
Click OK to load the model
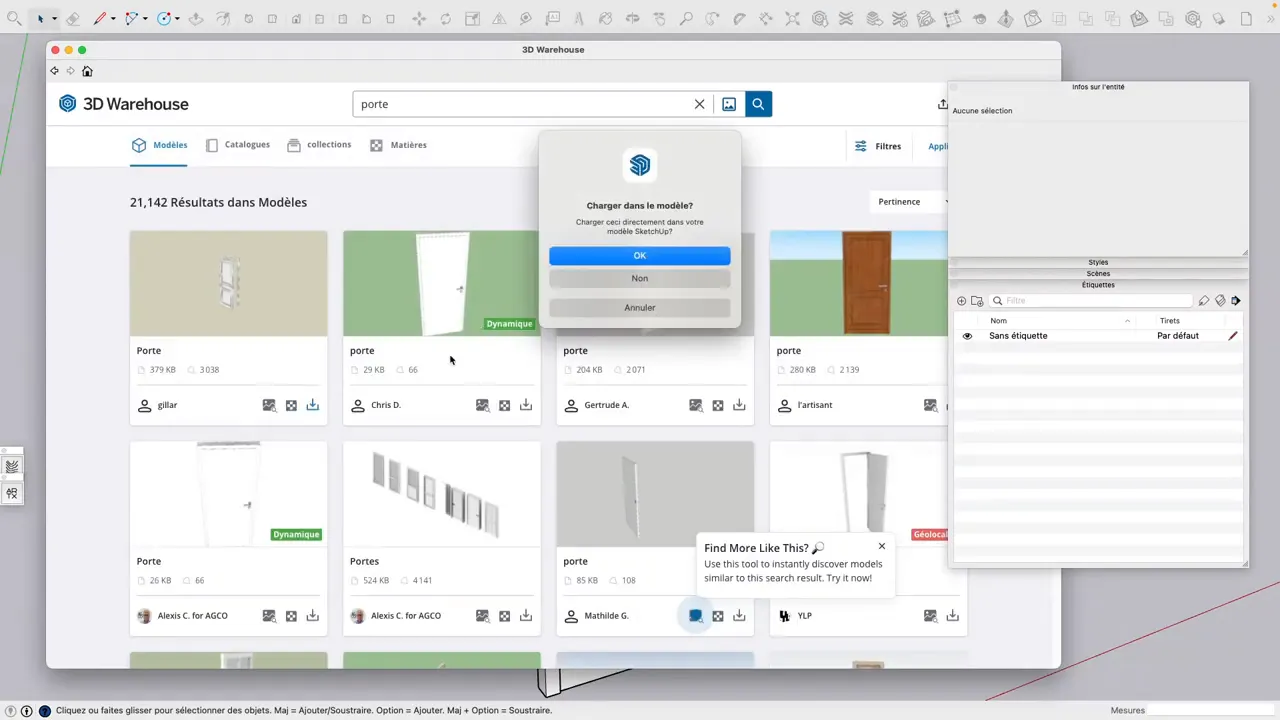coord(639,255)
